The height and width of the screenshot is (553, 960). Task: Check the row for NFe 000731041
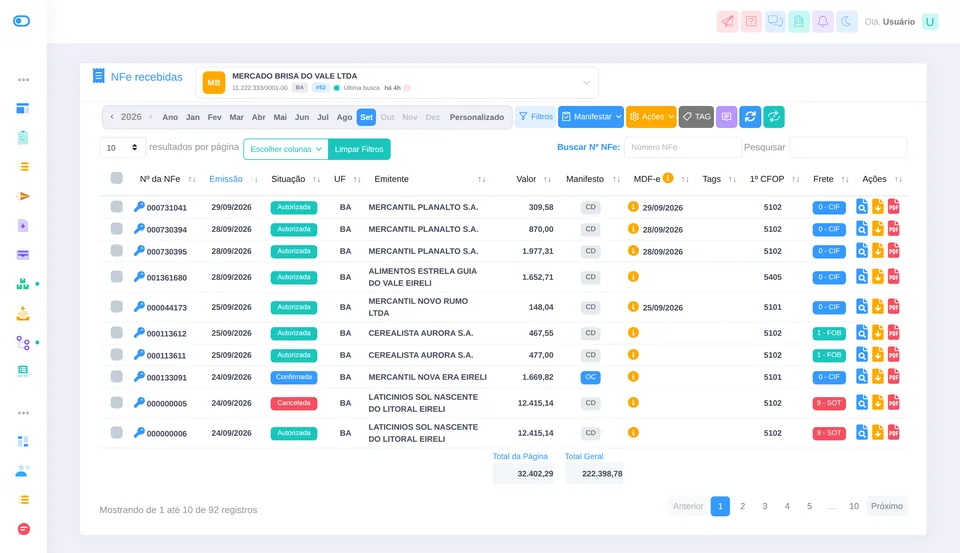pos(116,207)
